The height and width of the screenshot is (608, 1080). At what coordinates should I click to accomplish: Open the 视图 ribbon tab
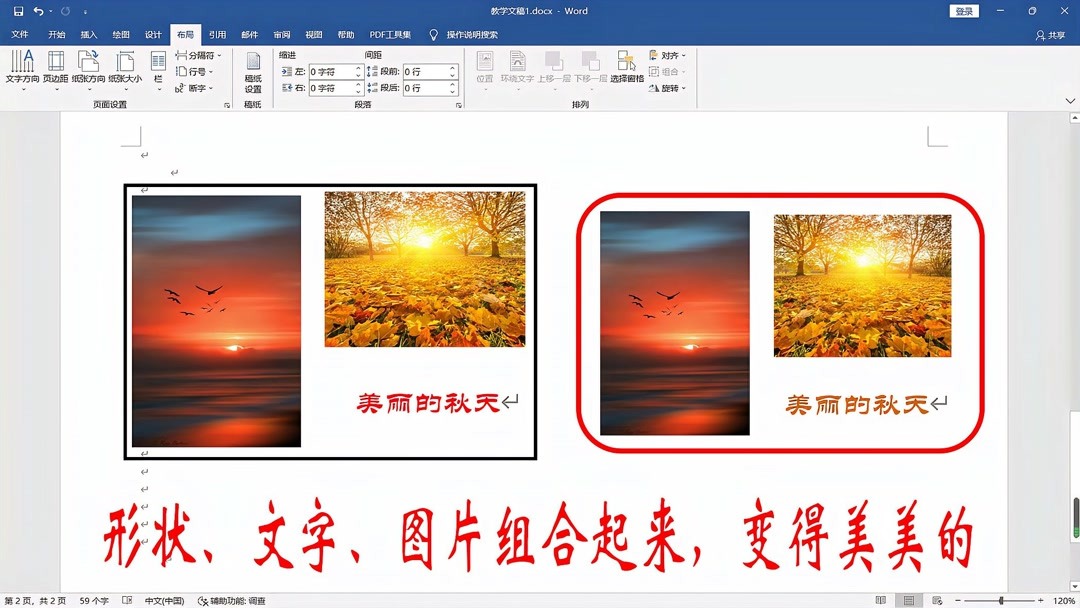pos(313,33)
